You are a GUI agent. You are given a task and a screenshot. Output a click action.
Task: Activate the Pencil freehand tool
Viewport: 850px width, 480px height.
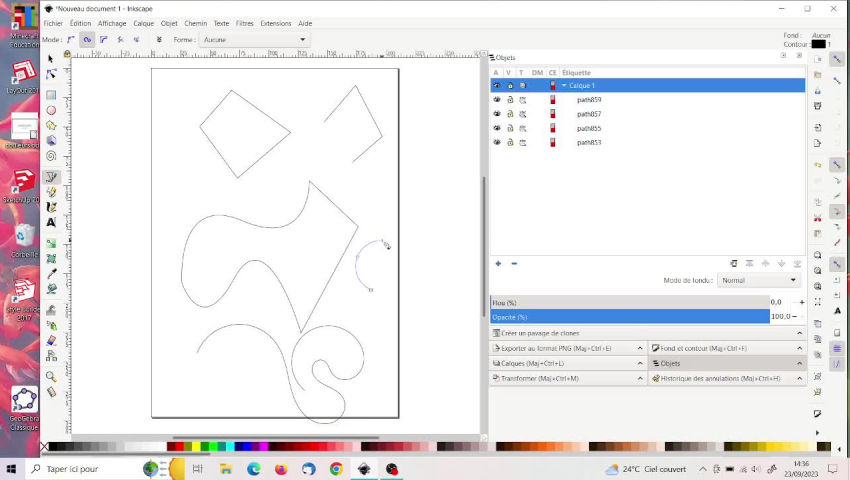51,192
